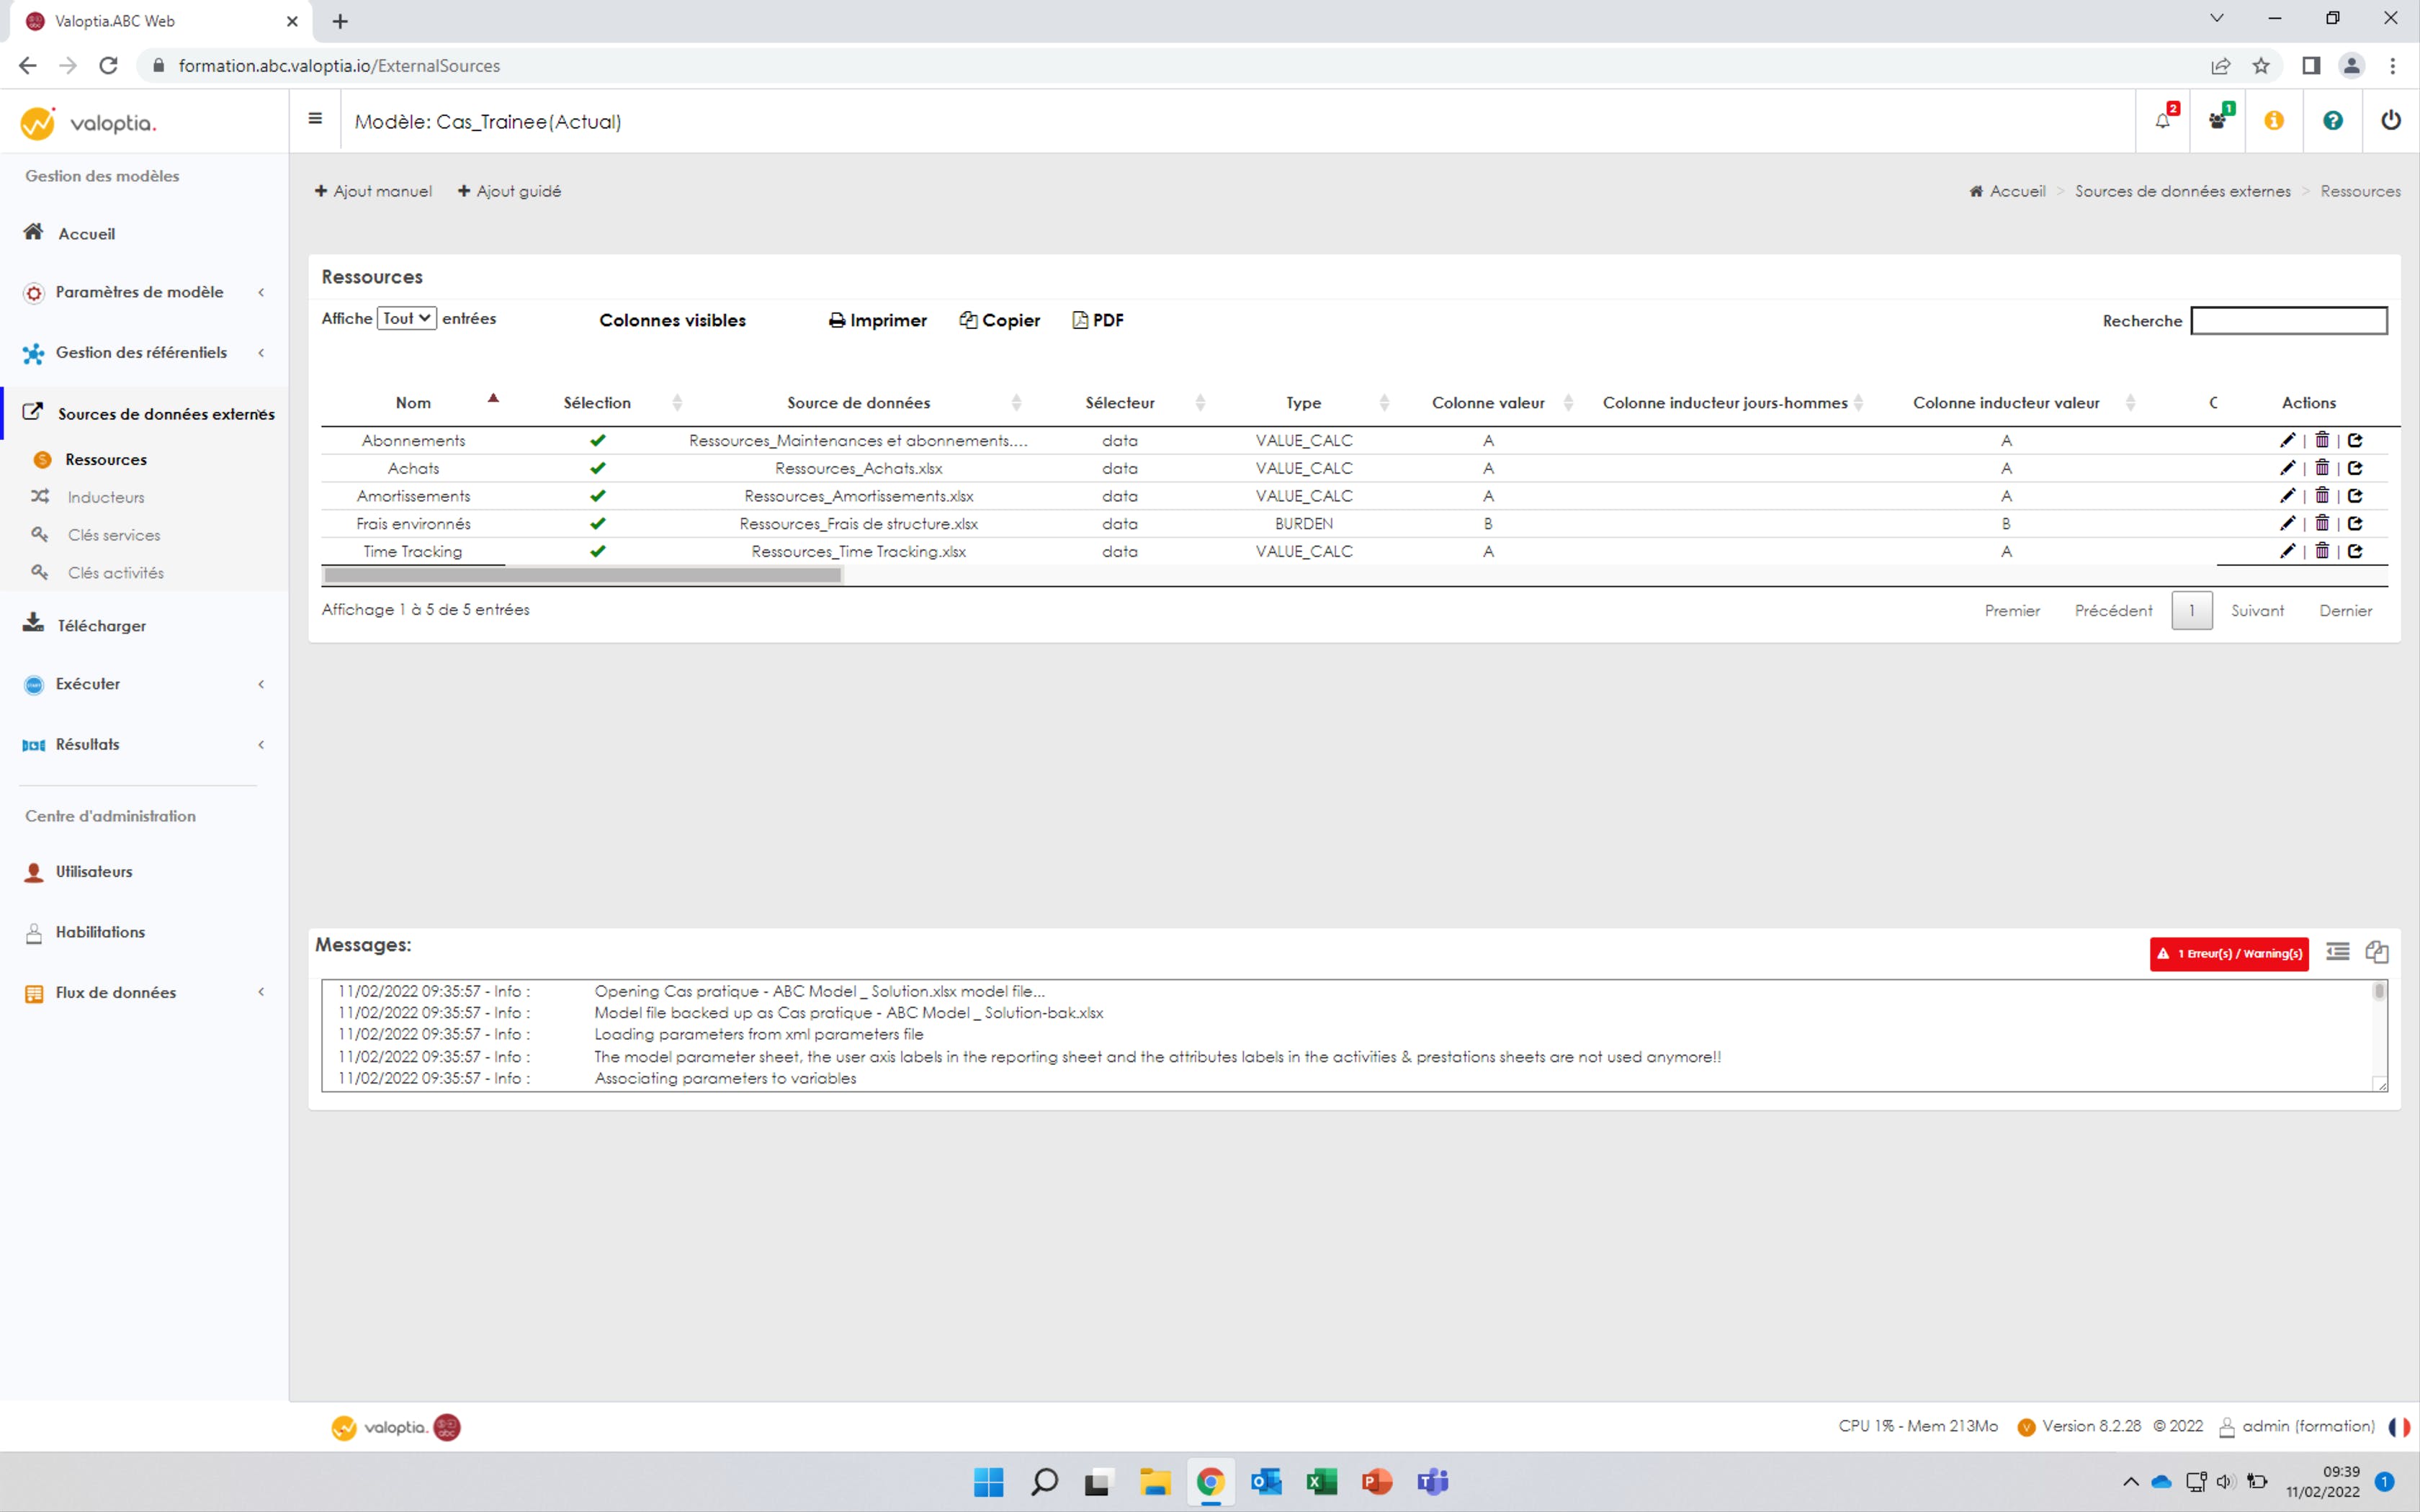The width and height of the screenshot is (2420, 1512).
Task: Open the Affiche entries dropdown
Action: [406, 318]
